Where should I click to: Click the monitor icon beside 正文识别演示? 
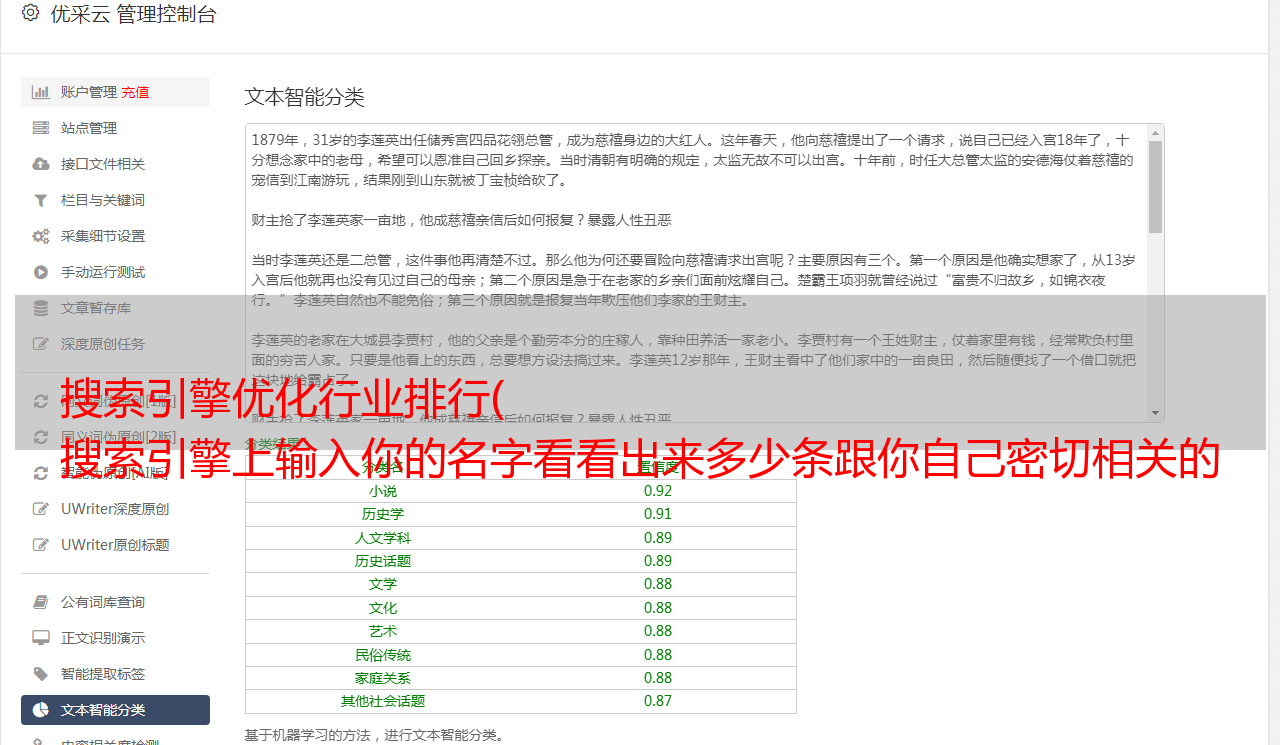pyautogui.click(x=41, y=638)
